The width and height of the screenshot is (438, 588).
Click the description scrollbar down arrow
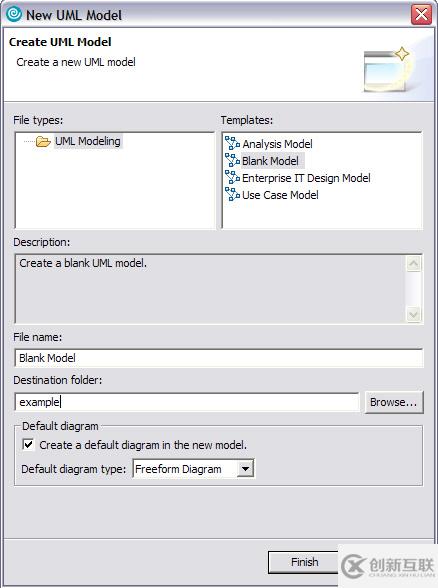[x=414, y=314]
